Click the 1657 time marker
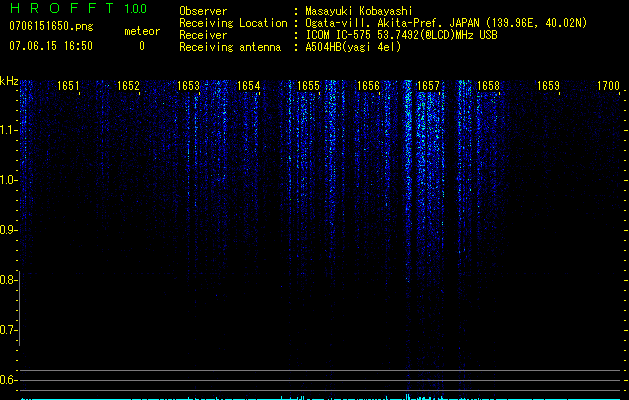 (x=428, y=86)
